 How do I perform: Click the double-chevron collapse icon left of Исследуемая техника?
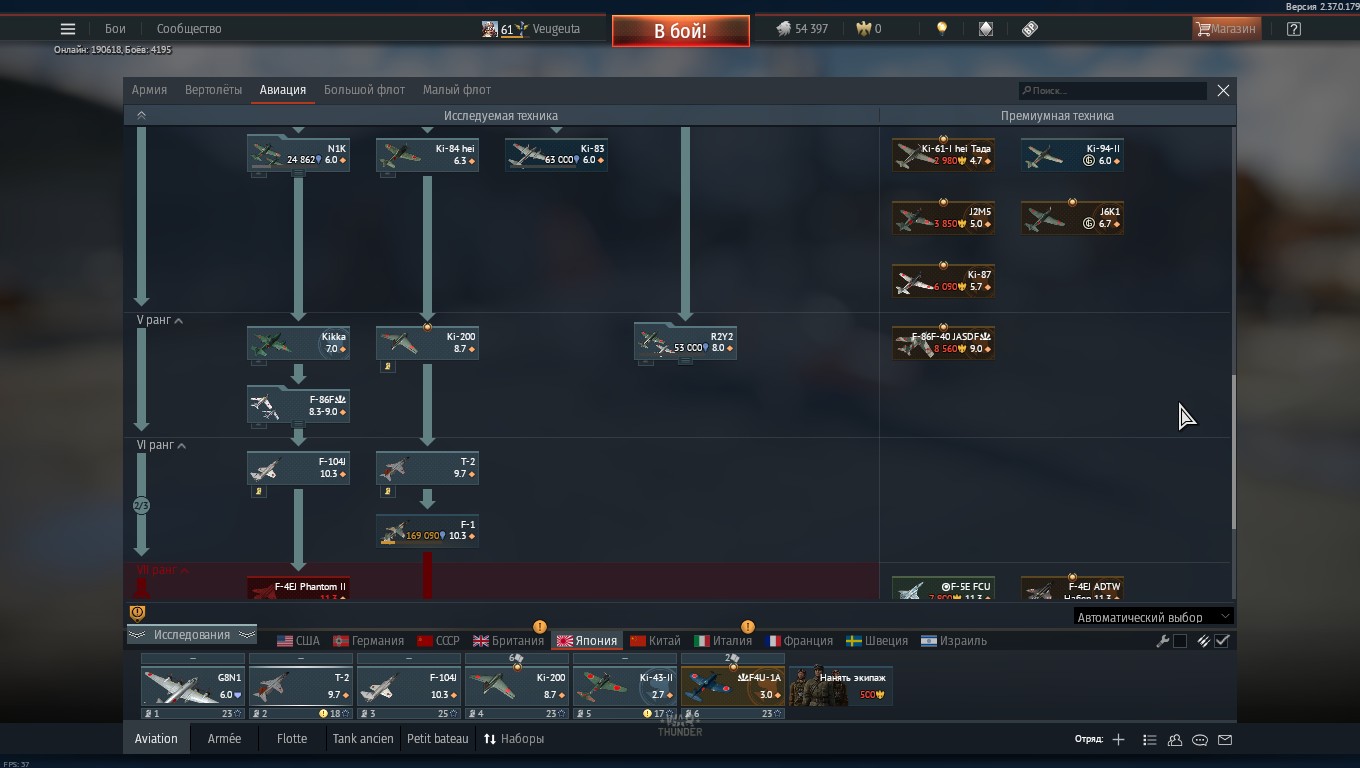[x=141, y=115]
